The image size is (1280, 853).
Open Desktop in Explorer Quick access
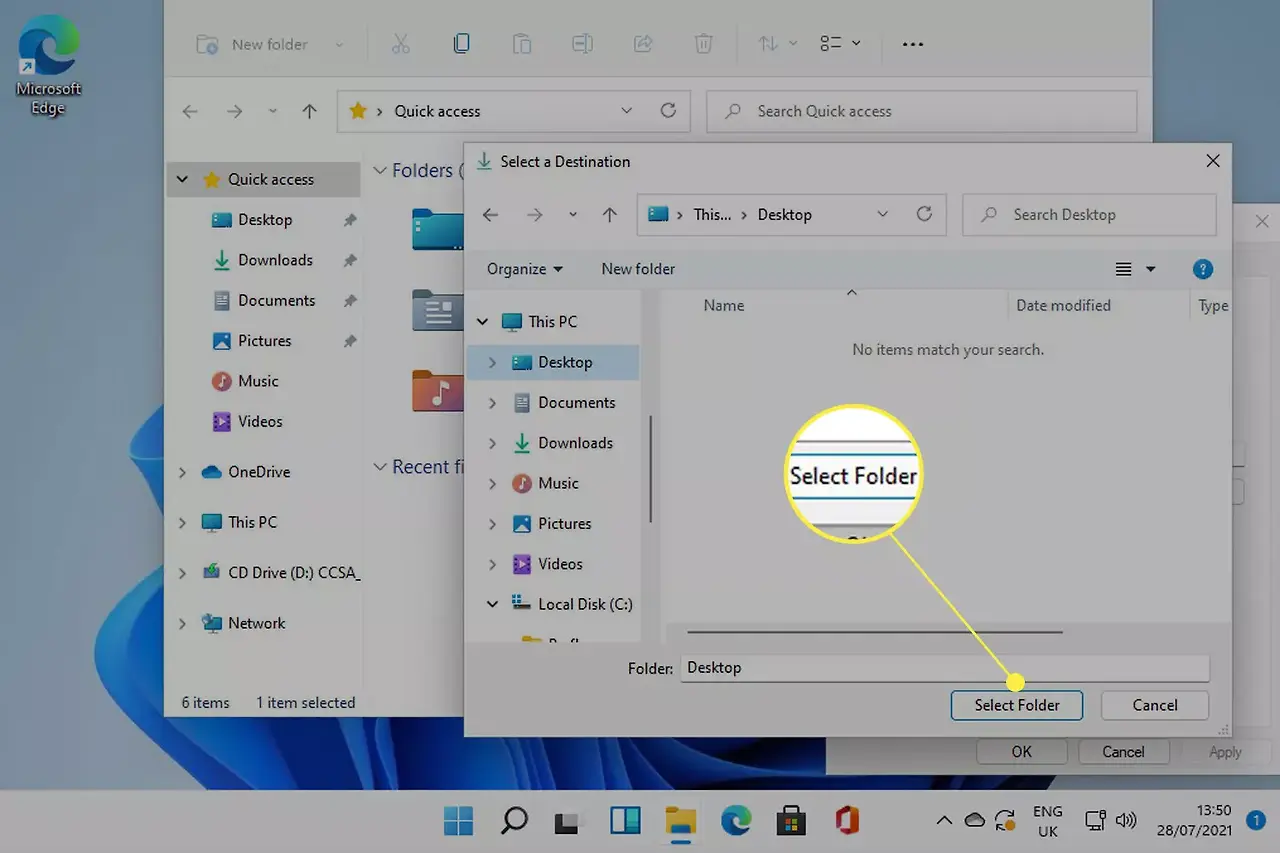(264, 220)
